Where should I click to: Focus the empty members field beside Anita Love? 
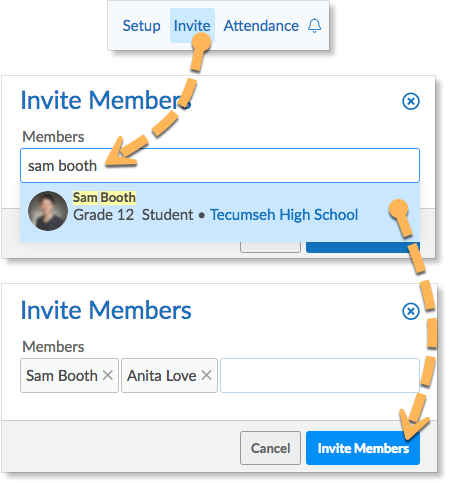coord(320,375)
